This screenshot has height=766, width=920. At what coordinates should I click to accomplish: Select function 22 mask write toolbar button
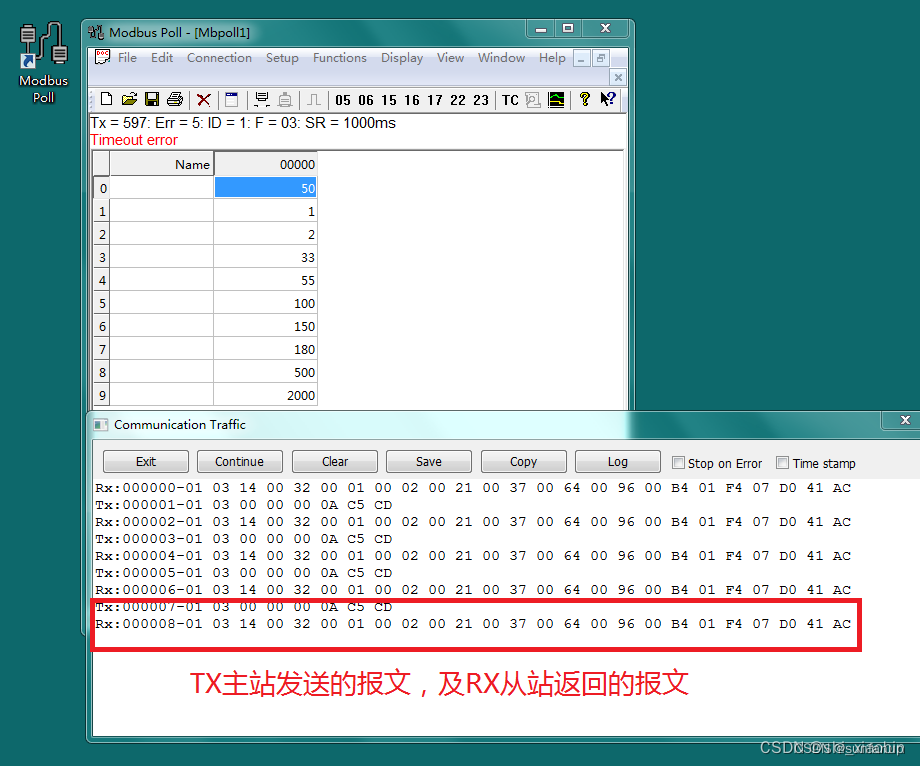pyautogui.click(x=458, y=100)
